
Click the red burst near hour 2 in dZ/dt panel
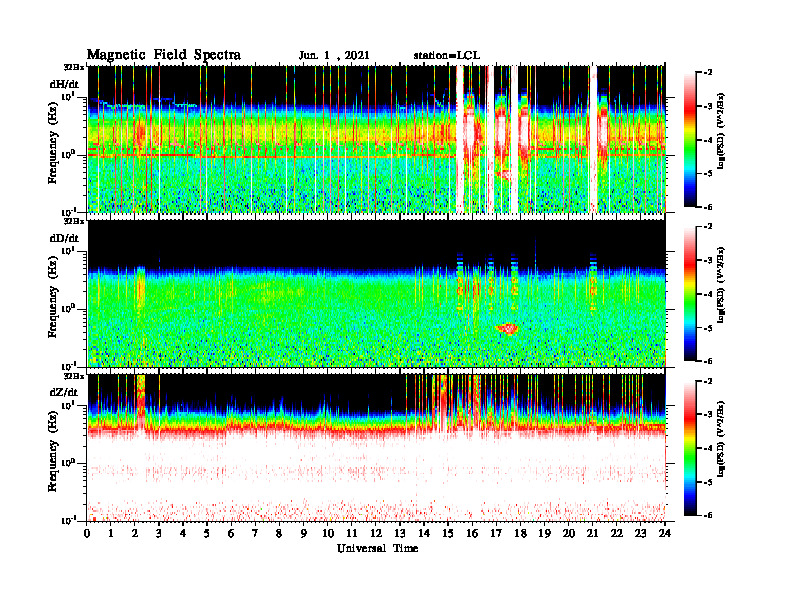point(141,402)
